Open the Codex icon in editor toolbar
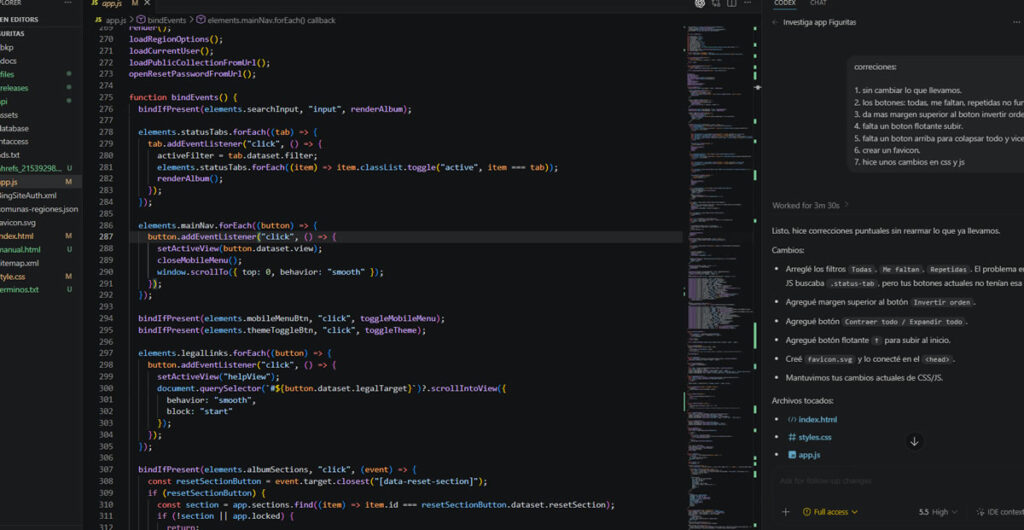 [x=700, y=4]
